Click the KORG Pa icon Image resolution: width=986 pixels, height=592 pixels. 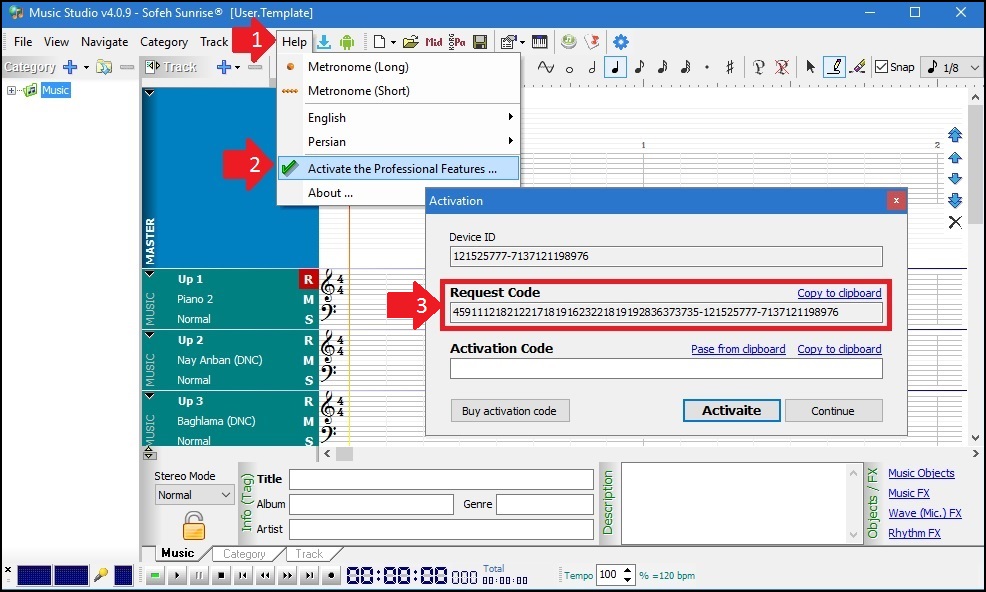457,42
